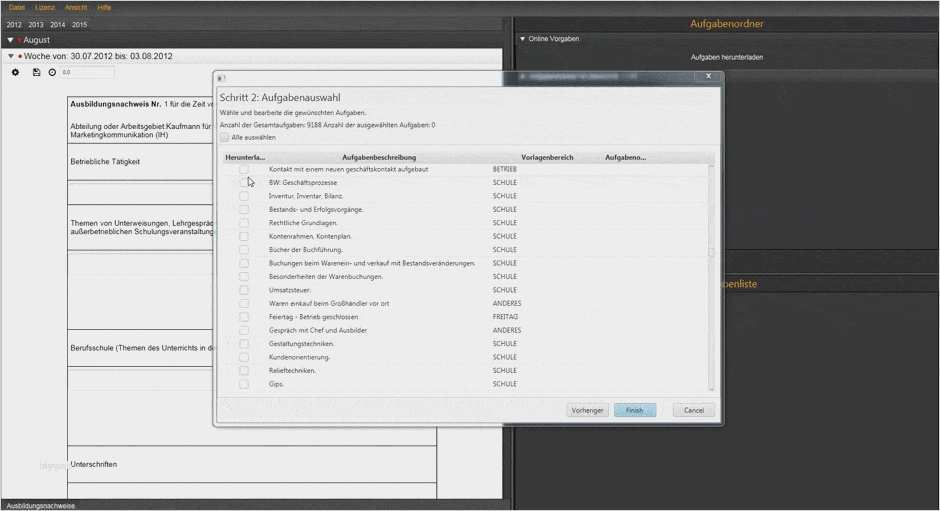The width and height of the screenshot is (940, 511).
Task: Select the Besonderheiten der Warenbuchungen row text
Action: point(326,276)
